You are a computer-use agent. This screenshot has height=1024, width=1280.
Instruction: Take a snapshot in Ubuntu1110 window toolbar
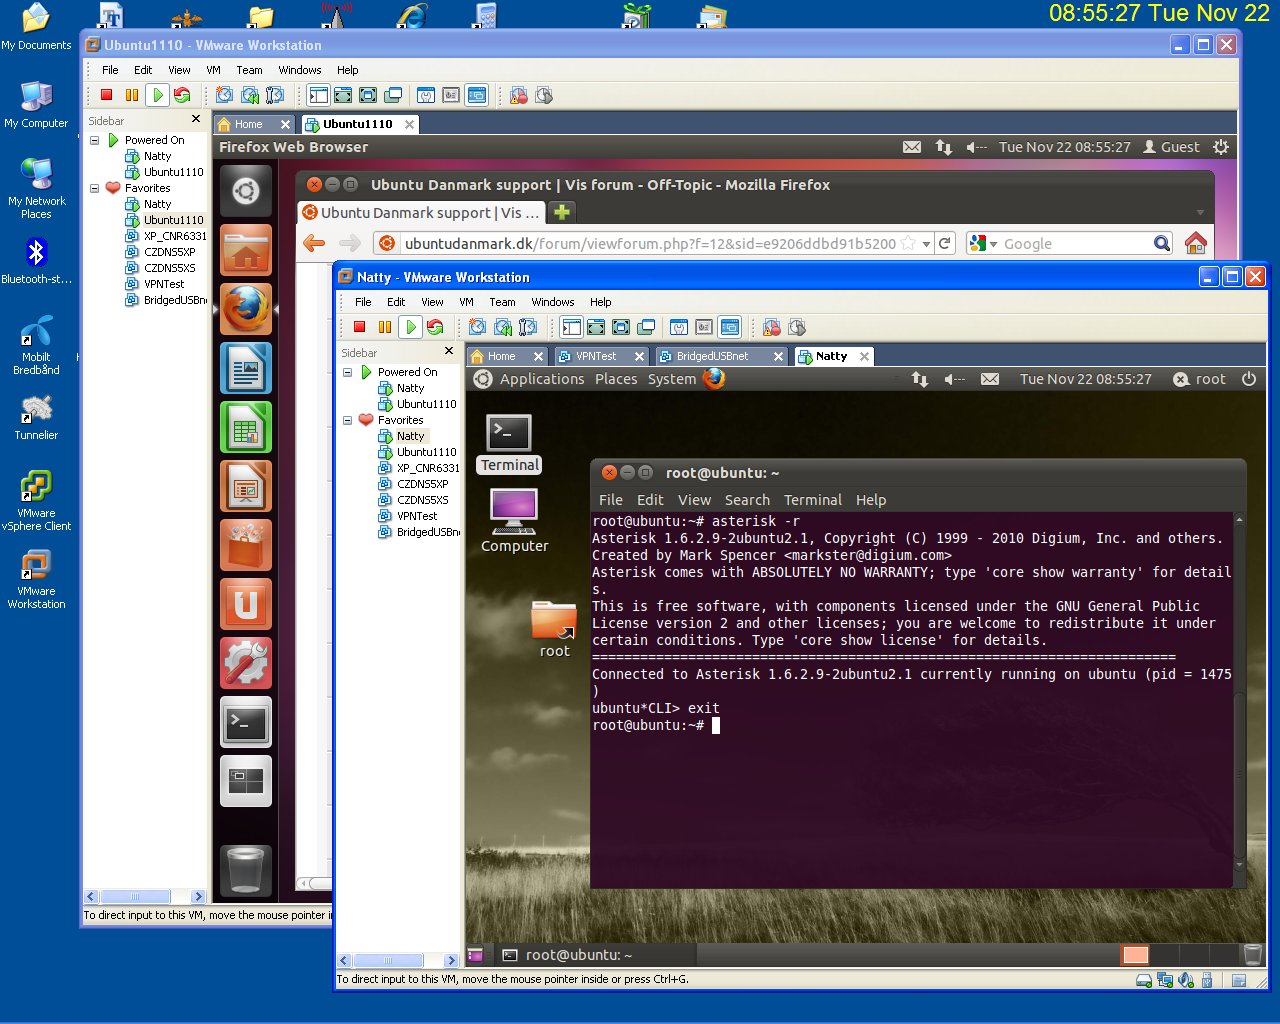pyautogui.click(x=225, y=95)
